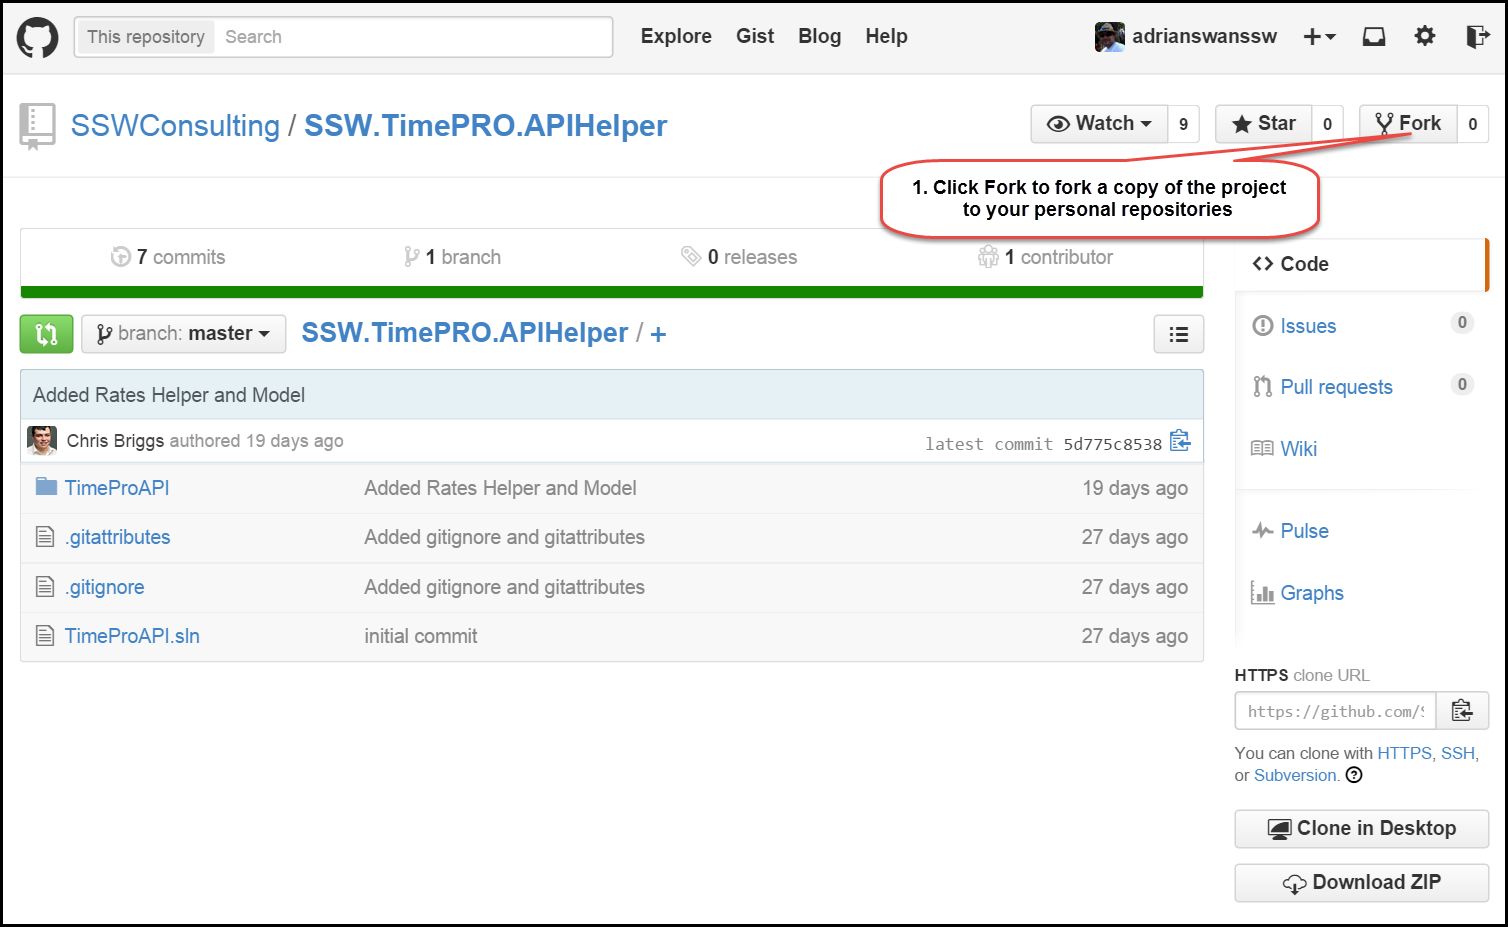The image size is (1508, 927).
Task: Open .gitattributes row commit message
Action: tap(504, 537)
